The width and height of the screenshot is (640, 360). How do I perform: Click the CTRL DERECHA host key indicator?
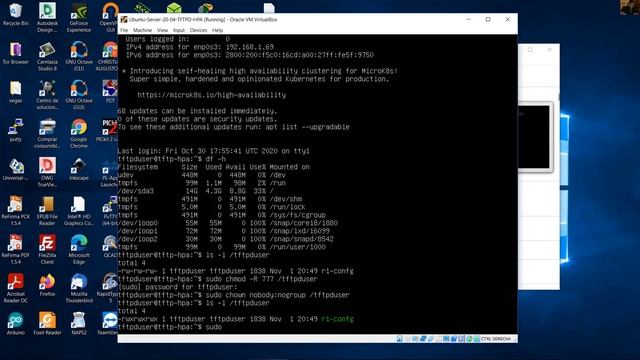(x=496, y=339)
